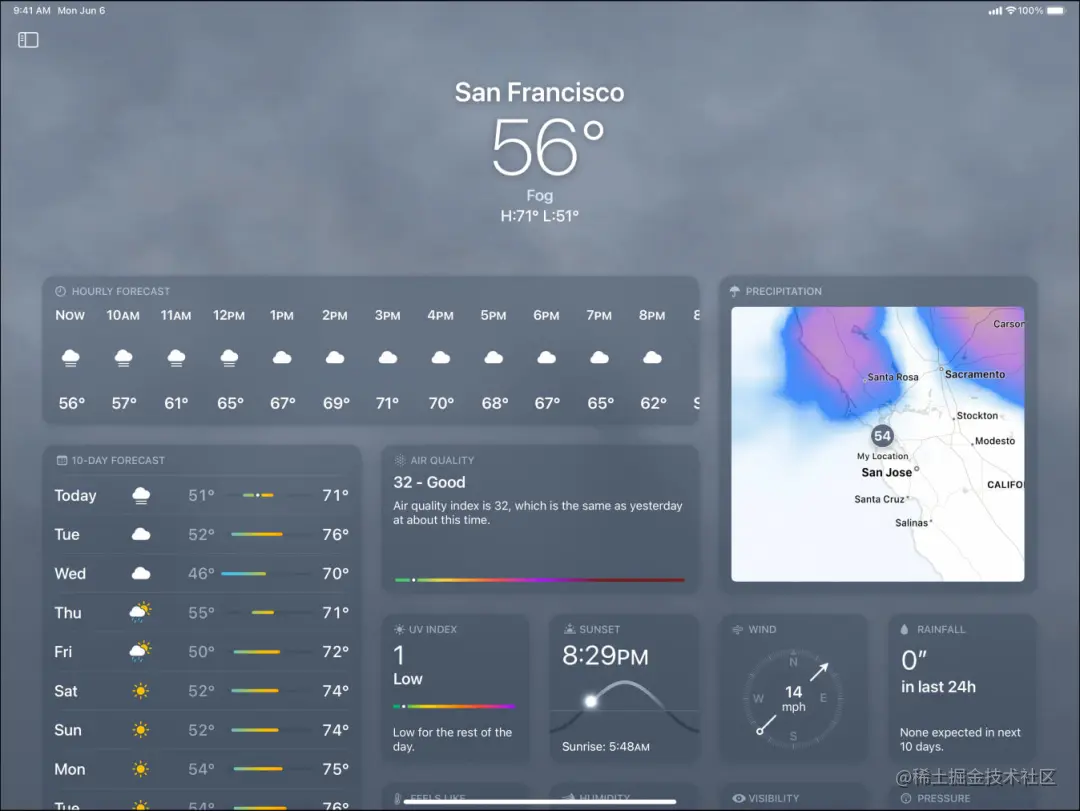This screenshot has width=1080, height=811.
Task: Tap the sunset arc graph
Action: (624, 706)
